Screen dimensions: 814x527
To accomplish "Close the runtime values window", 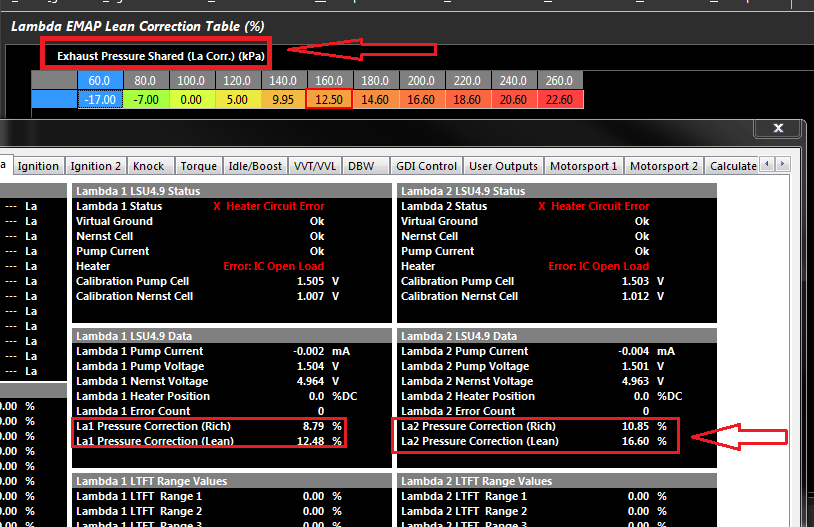I will [778, 129].
